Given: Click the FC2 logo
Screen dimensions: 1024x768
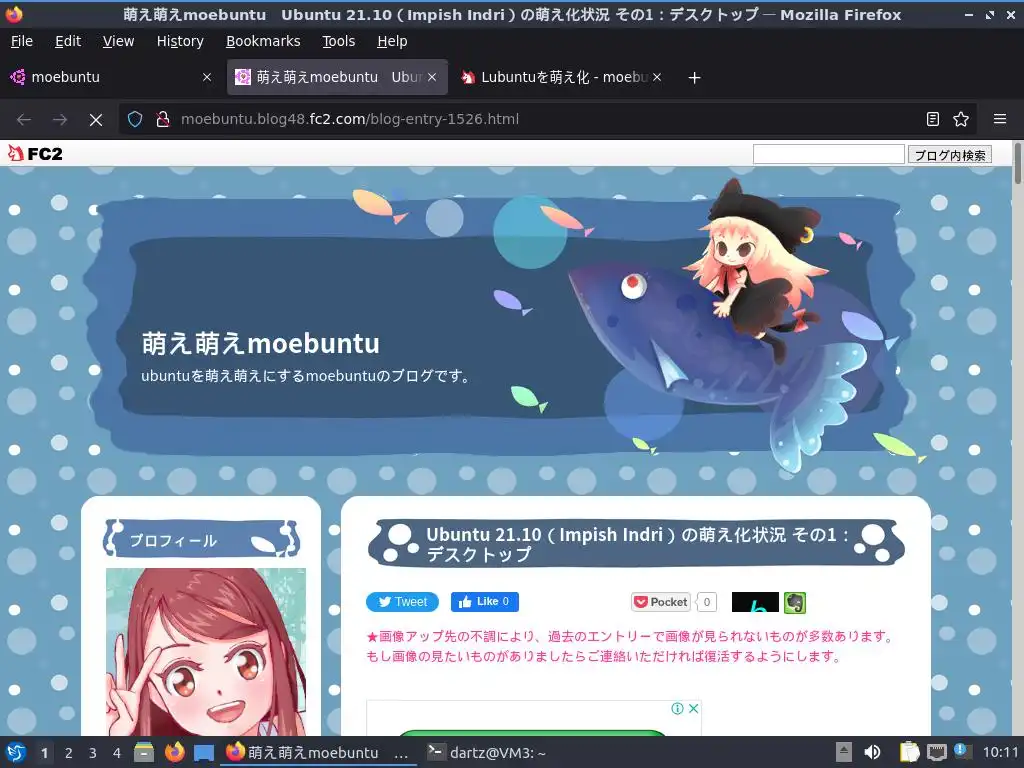Looking at the screenshot, I should point(35,153).
